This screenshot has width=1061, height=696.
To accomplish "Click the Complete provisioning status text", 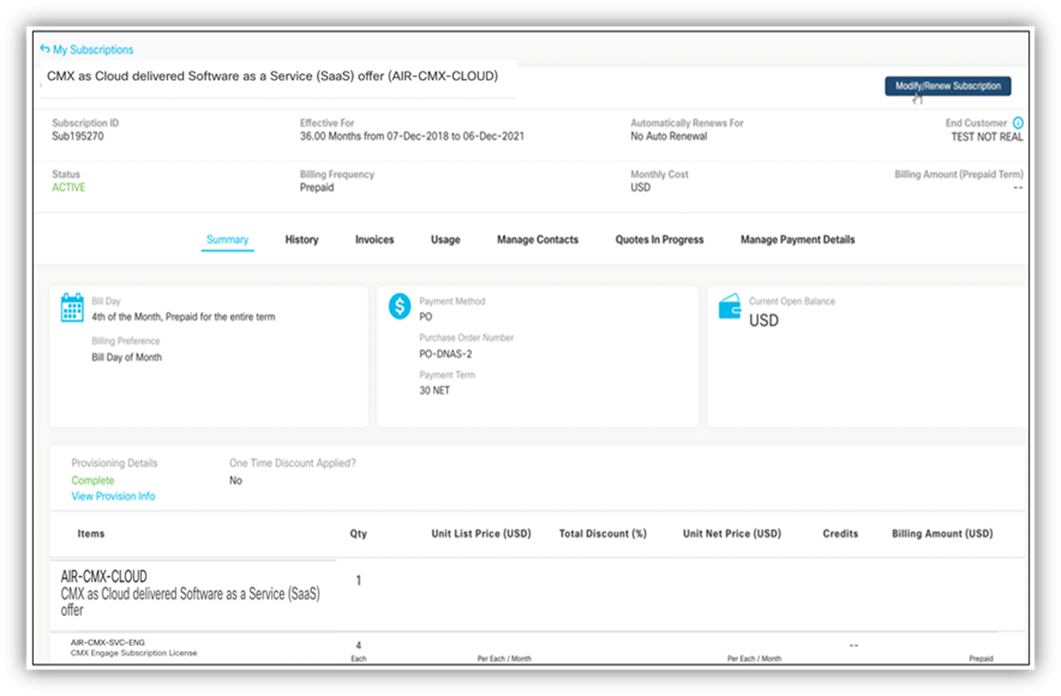I will (x=93, y=480).
